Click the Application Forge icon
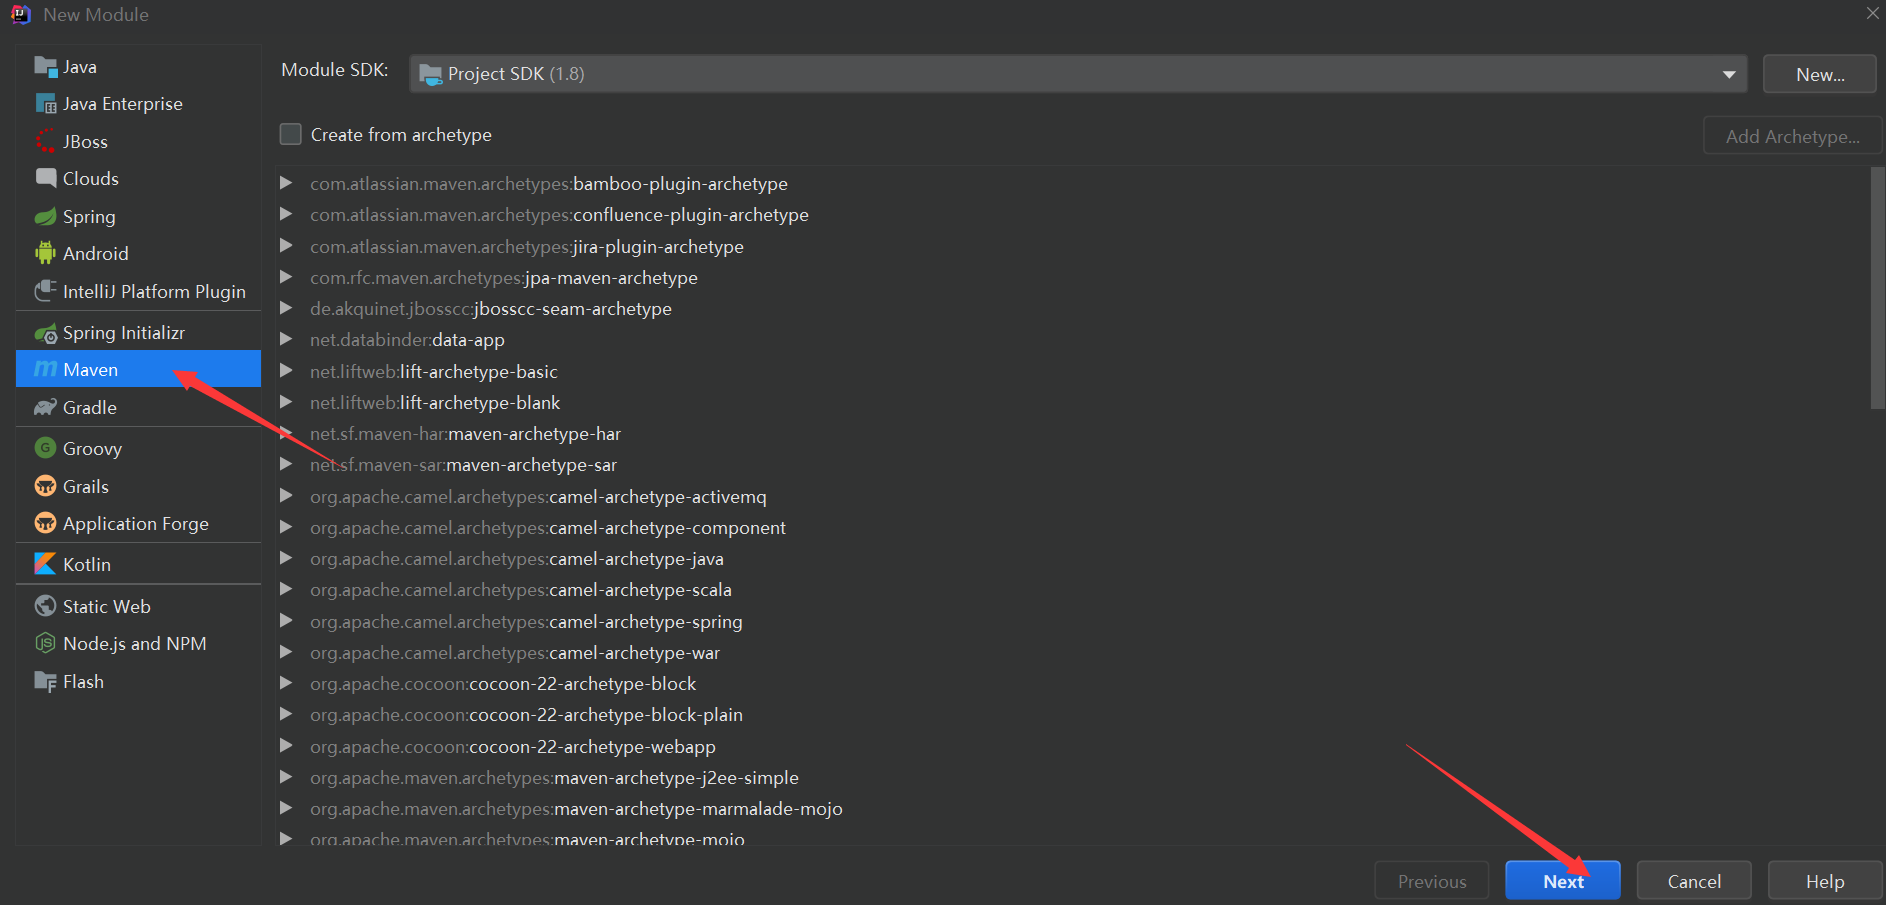Screen dimensions: 1886x905 pyautogui.click(x=45, y=523)
